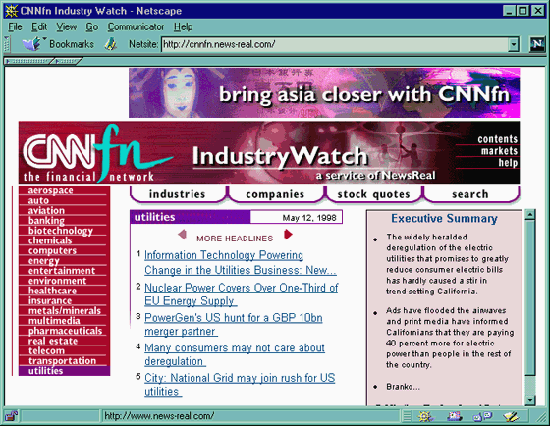Expand the collapsed toolbar handle on the left
Image resolution: width=550 pixels, height=426 pixels.
pos(27,61)
